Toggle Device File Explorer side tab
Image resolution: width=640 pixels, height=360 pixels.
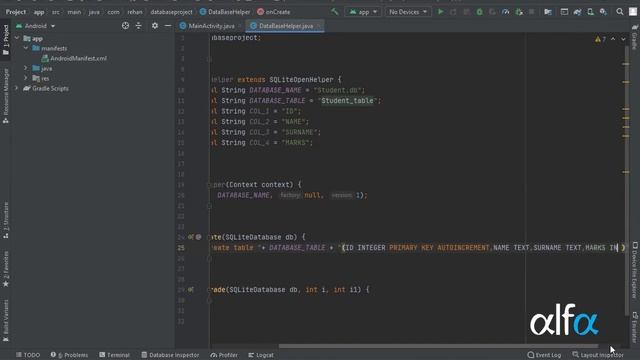(x=635, y=270)
